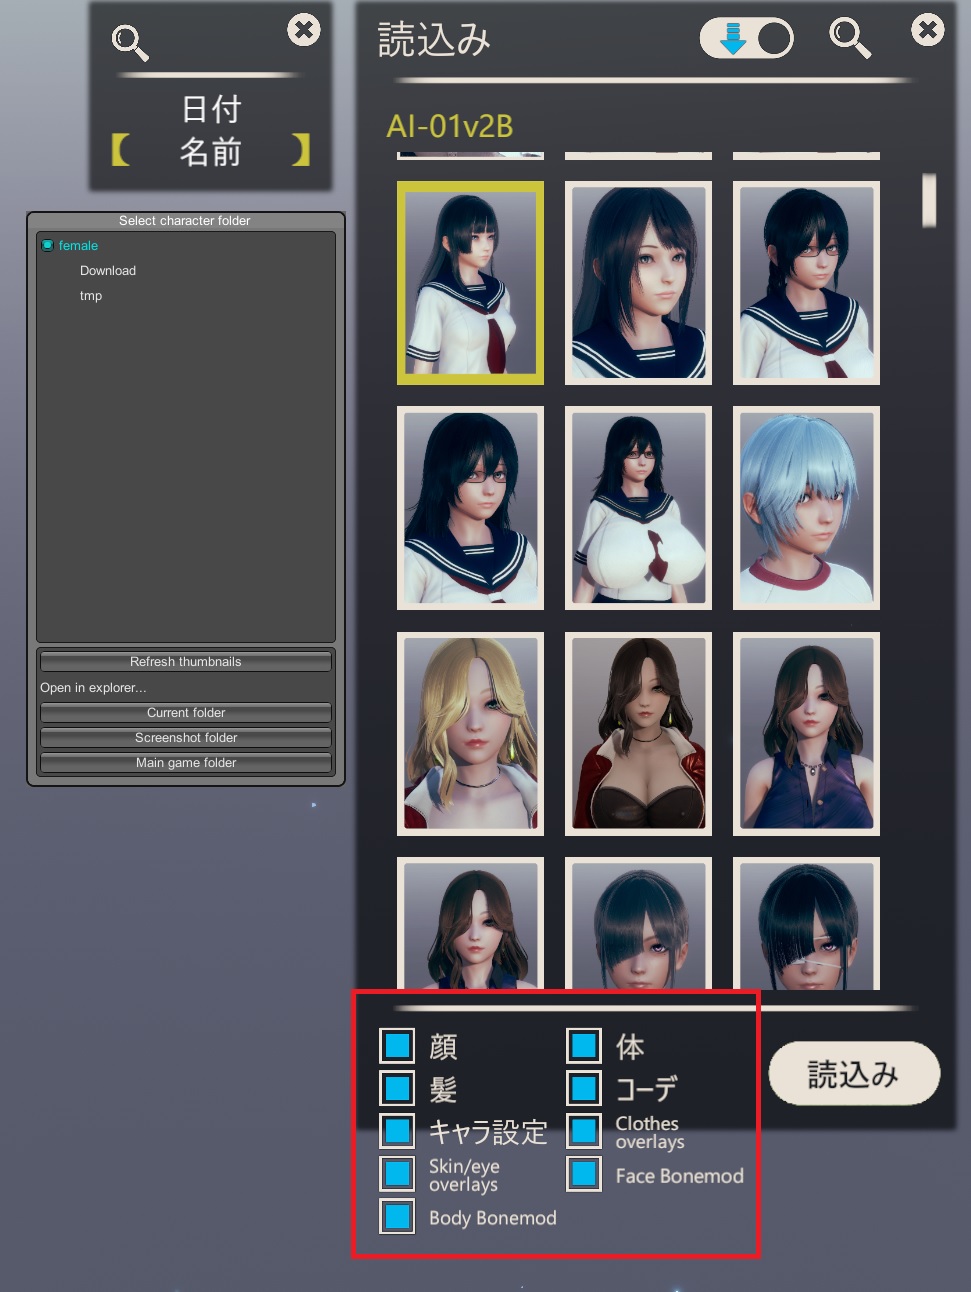Select the bottom-row brown wavy hair card
This screenshot has height=1292, width=971.
(470, 924)
